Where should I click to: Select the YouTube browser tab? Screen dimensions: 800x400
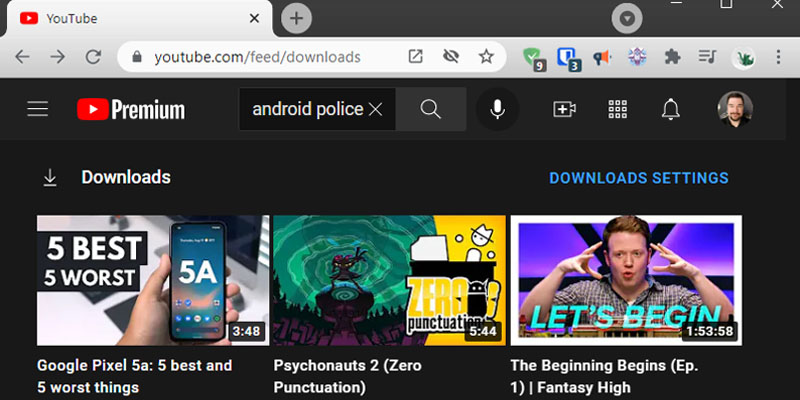click(138, 19)
